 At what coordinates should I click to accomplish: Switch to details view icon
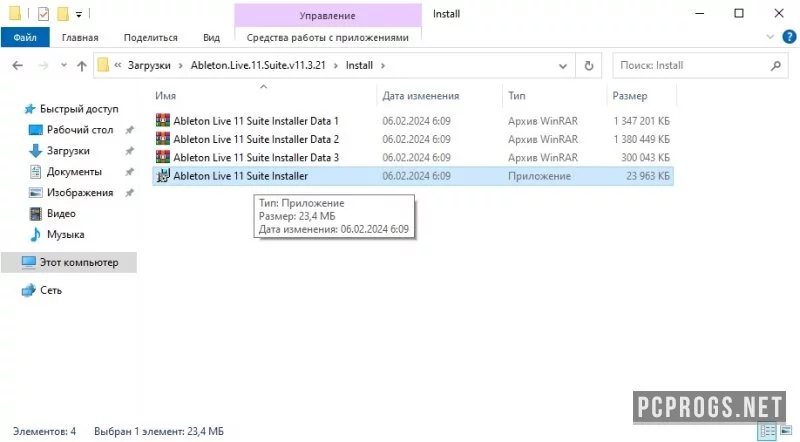click(767, 431)
